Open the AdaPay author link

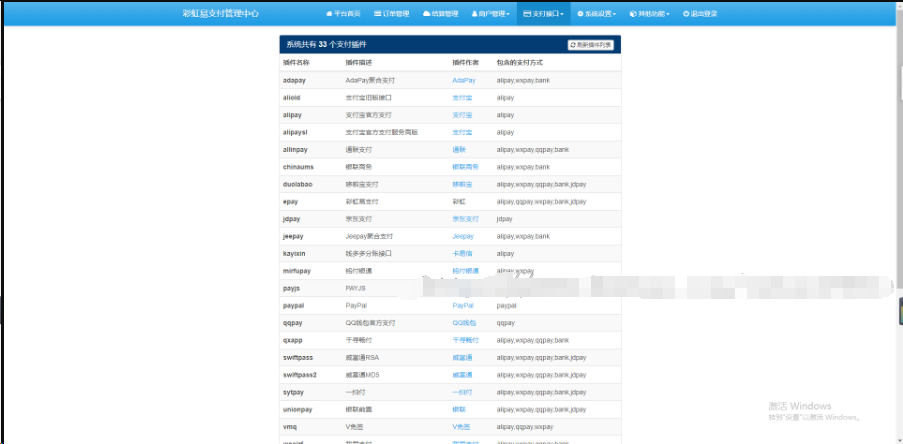463,80
